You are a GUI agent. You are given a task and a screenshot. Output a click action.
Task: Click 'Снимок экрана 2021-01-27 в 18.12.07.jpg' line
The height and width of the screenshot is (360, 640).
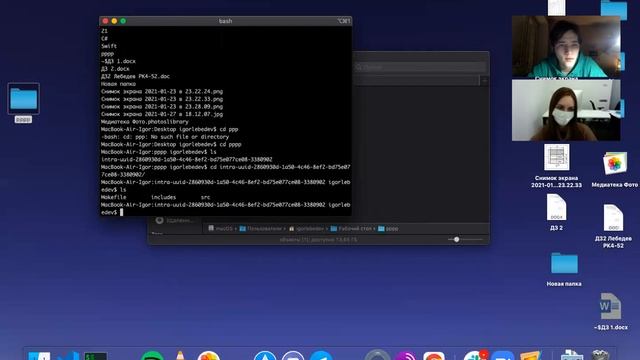coord(162,114)
